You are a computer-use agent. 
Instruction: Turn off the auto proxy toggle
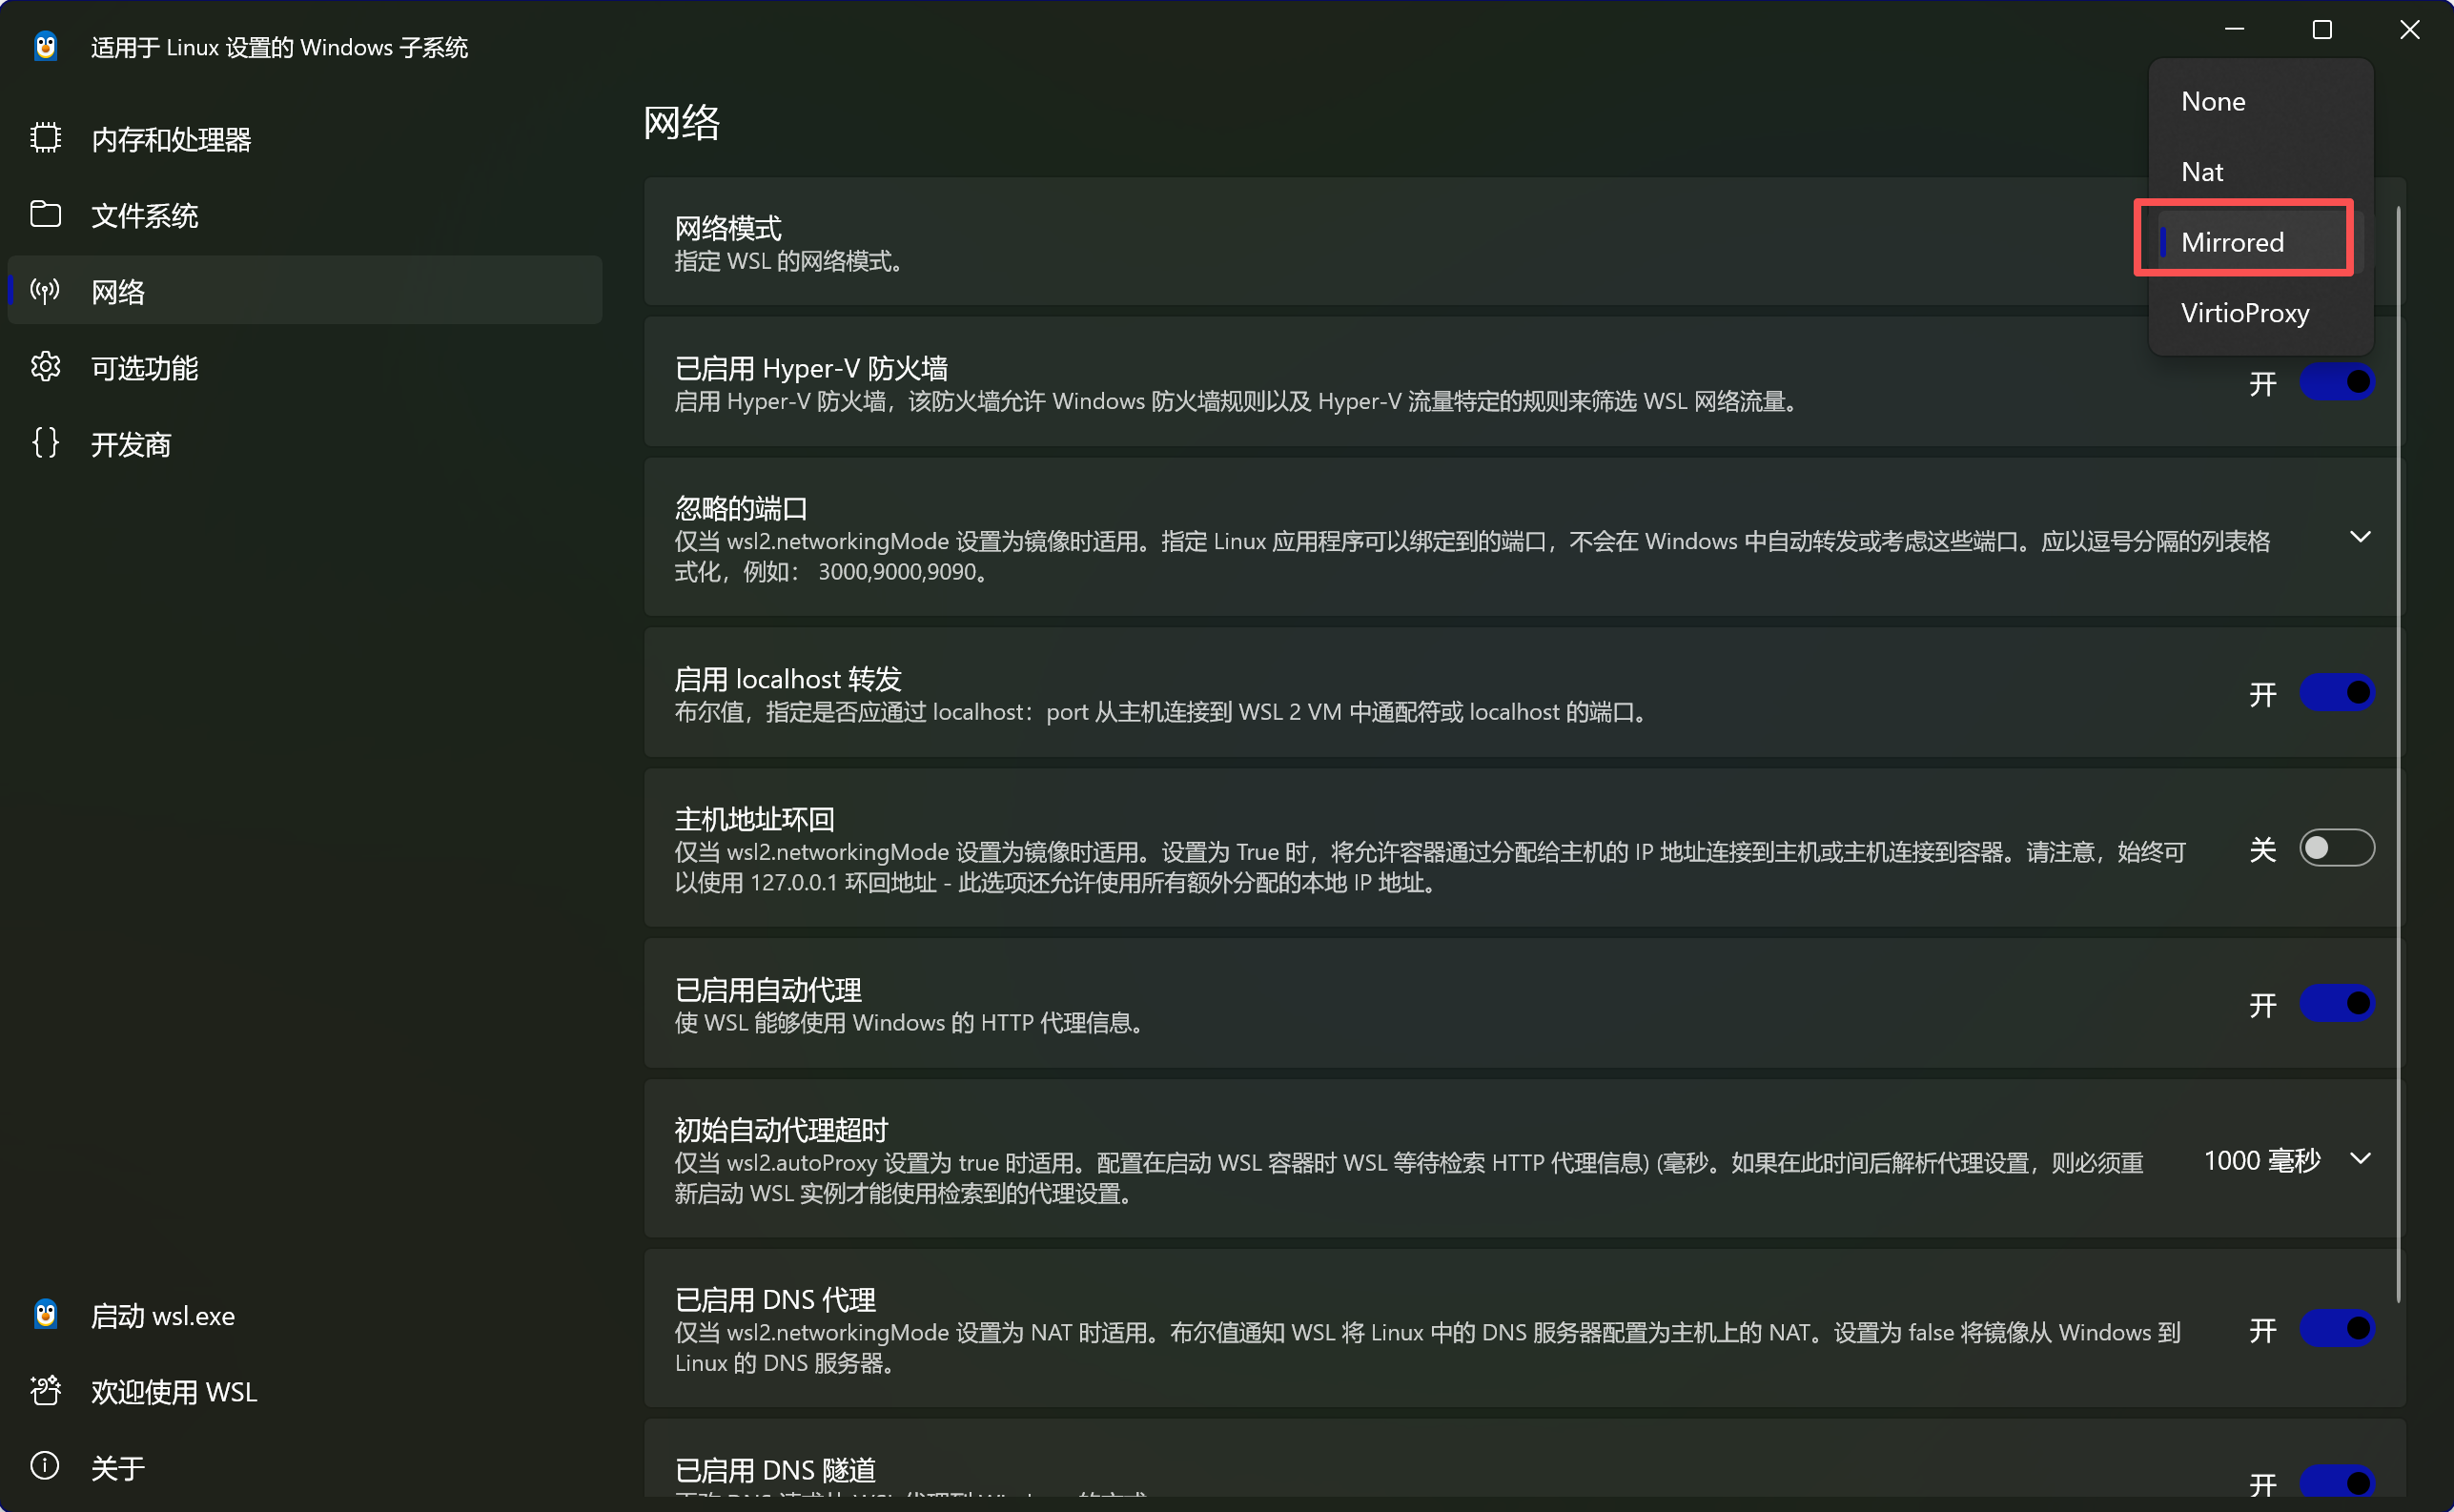click(2336, 1003)
